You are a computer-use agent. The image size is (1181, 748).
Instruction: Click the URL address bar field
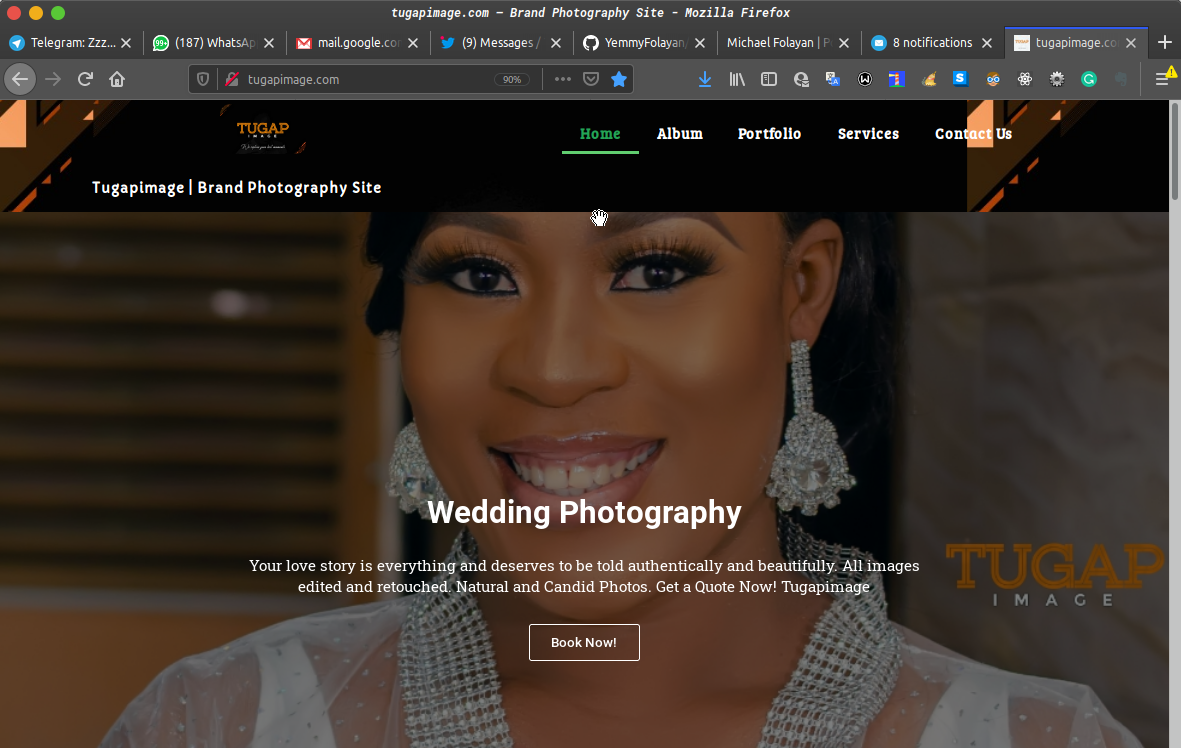[x=360, y=79]
